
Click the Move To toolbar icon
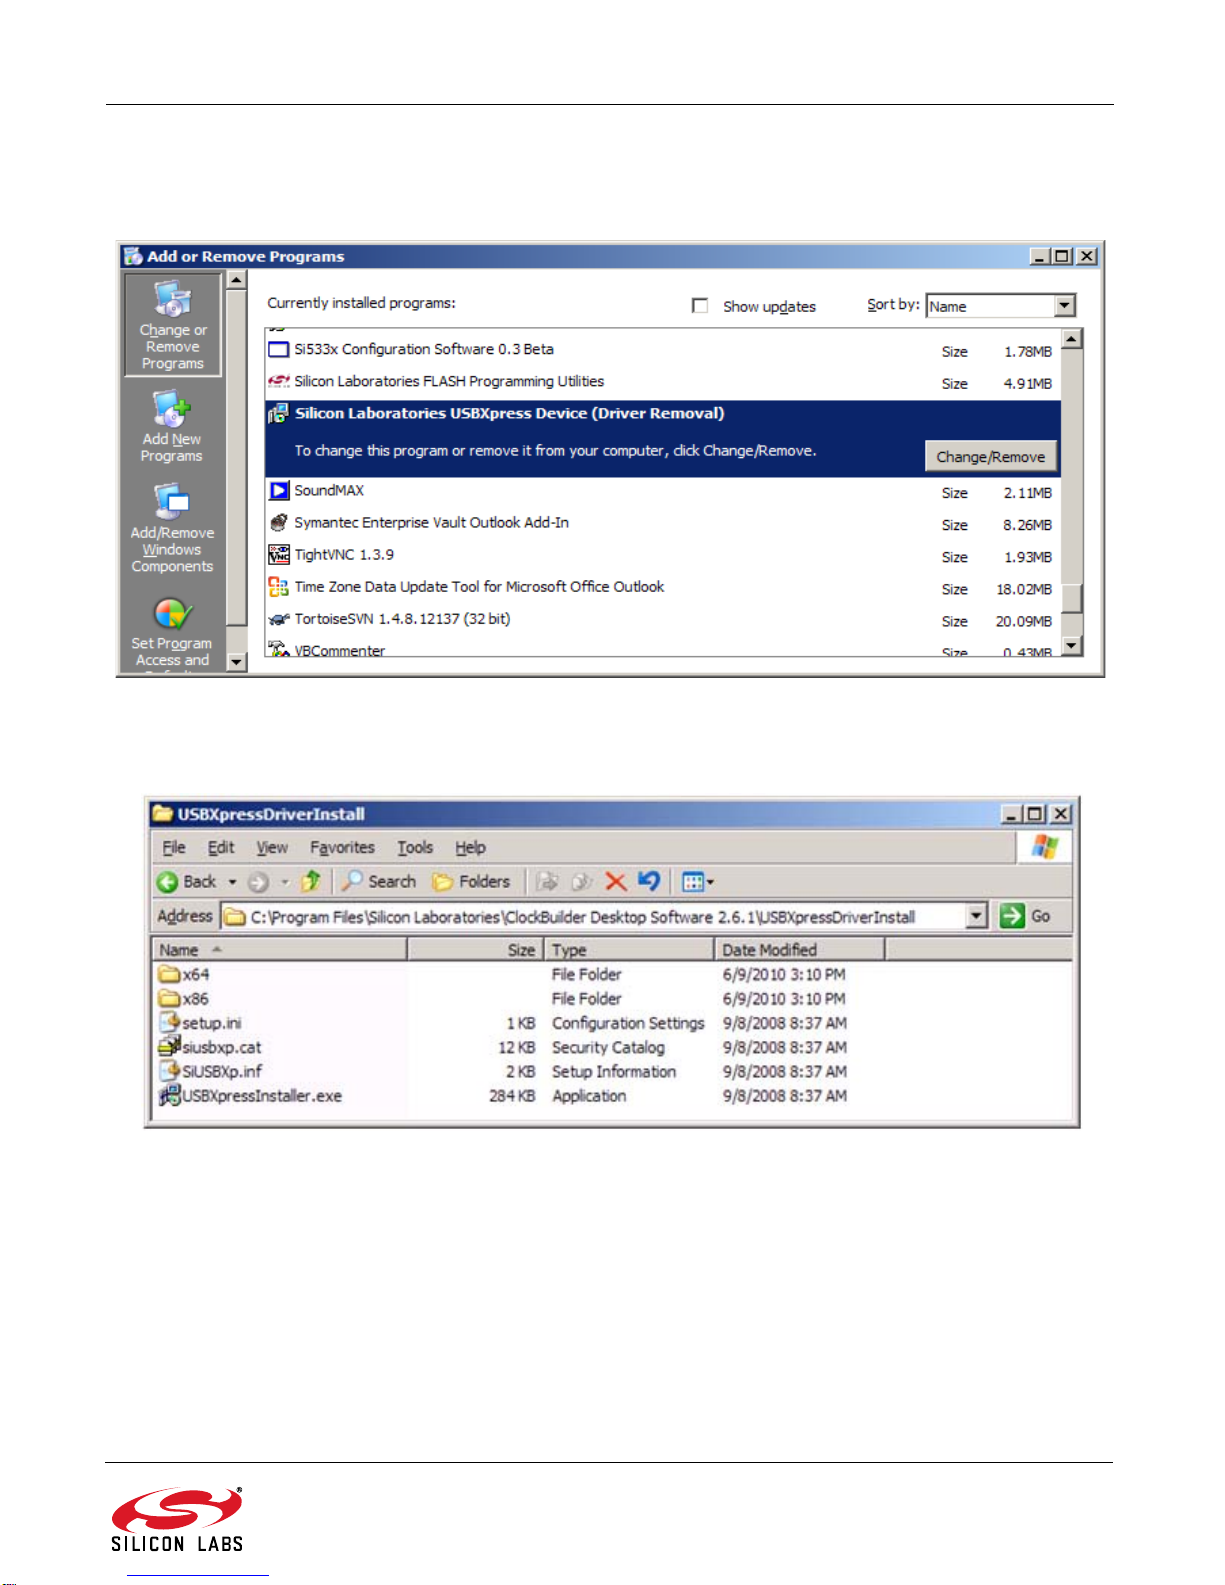(x=547, y=882)
